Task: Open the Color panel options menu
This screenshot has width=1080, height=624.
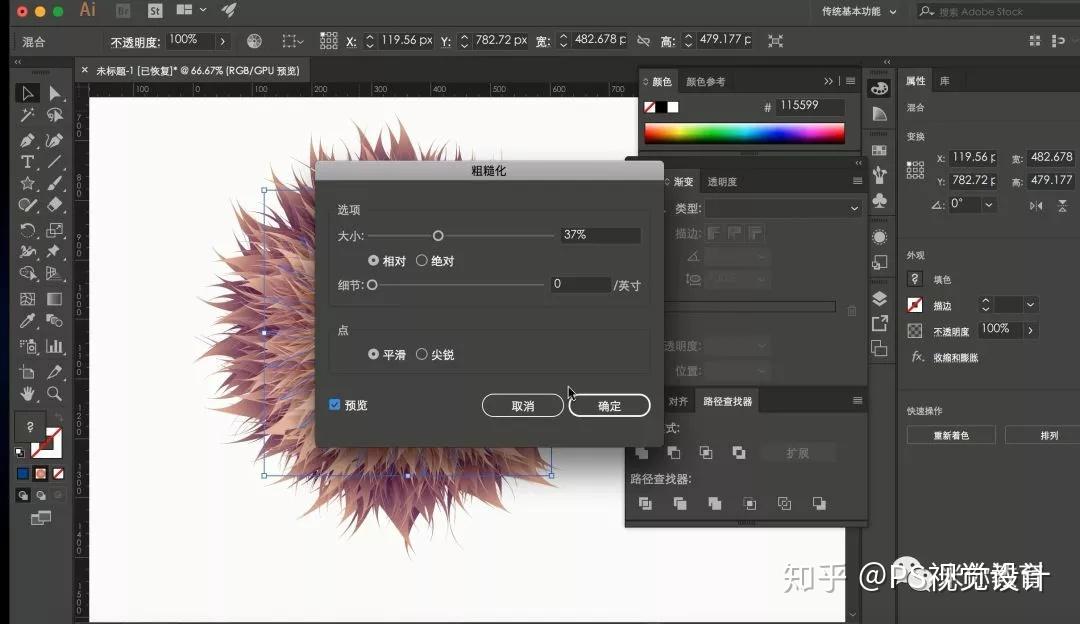Action: pos(851,81)
